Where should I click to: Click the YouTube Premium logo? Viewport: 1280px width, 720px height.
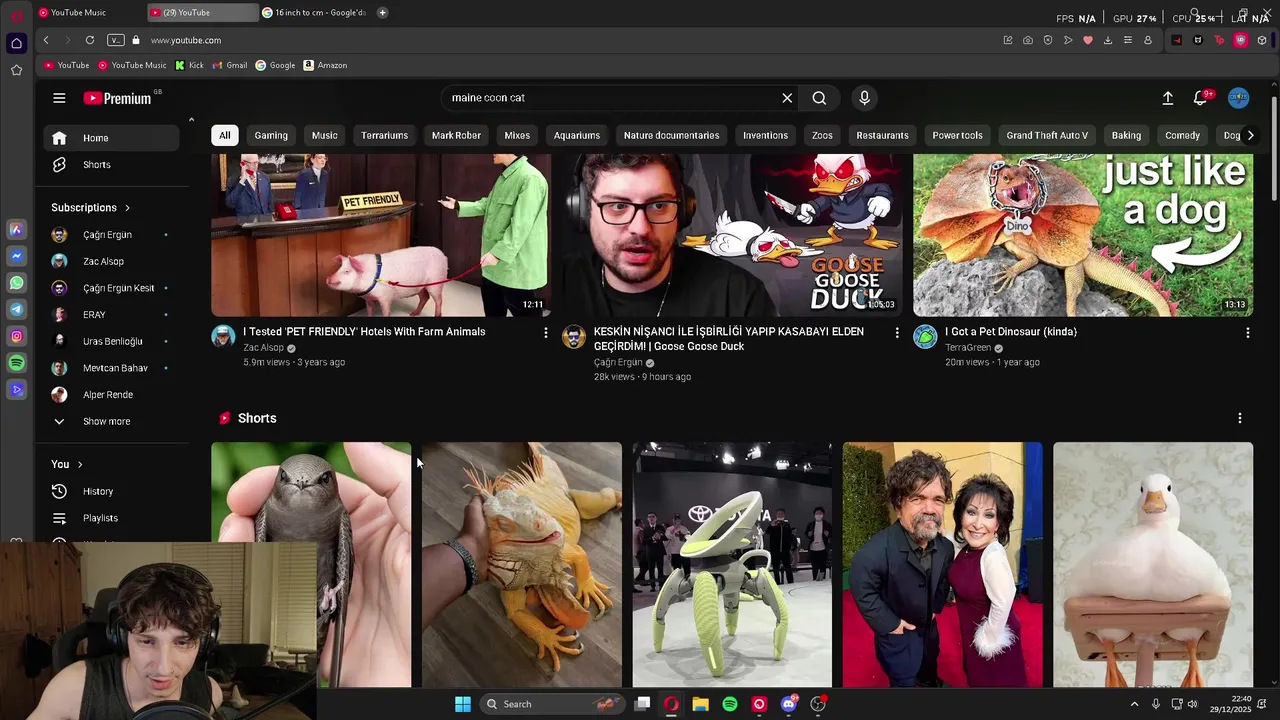(x=117, y=98)
